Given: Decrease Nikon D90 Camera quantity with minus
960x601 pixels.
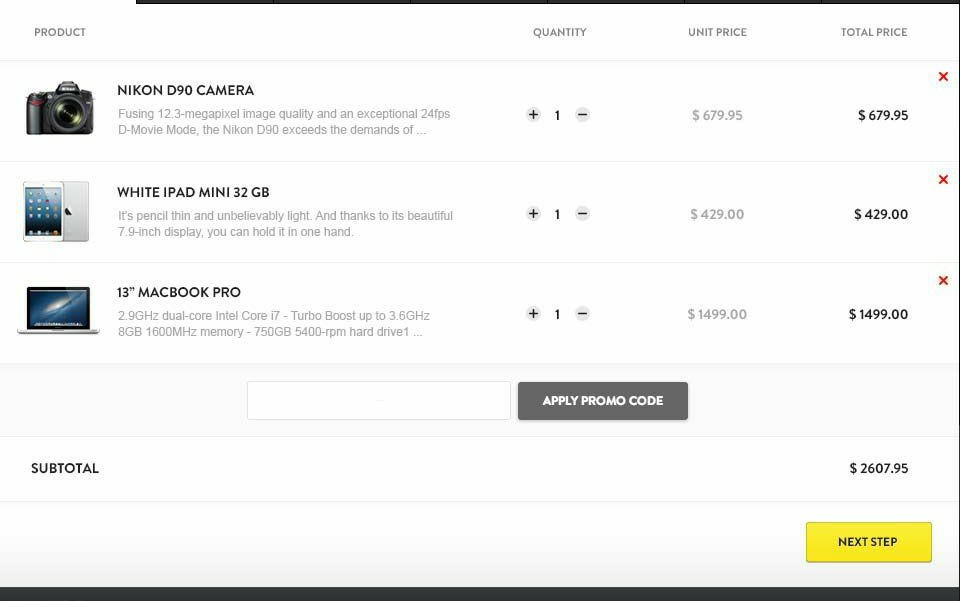Looking at the screenshot, I should click(x=582, y=114).
